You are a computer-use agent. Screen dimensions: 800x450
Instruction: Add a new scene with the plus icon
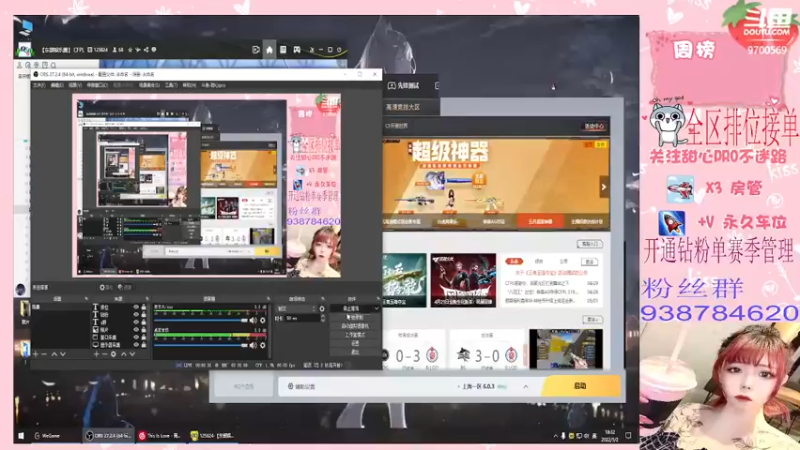(x=36, y=354)
